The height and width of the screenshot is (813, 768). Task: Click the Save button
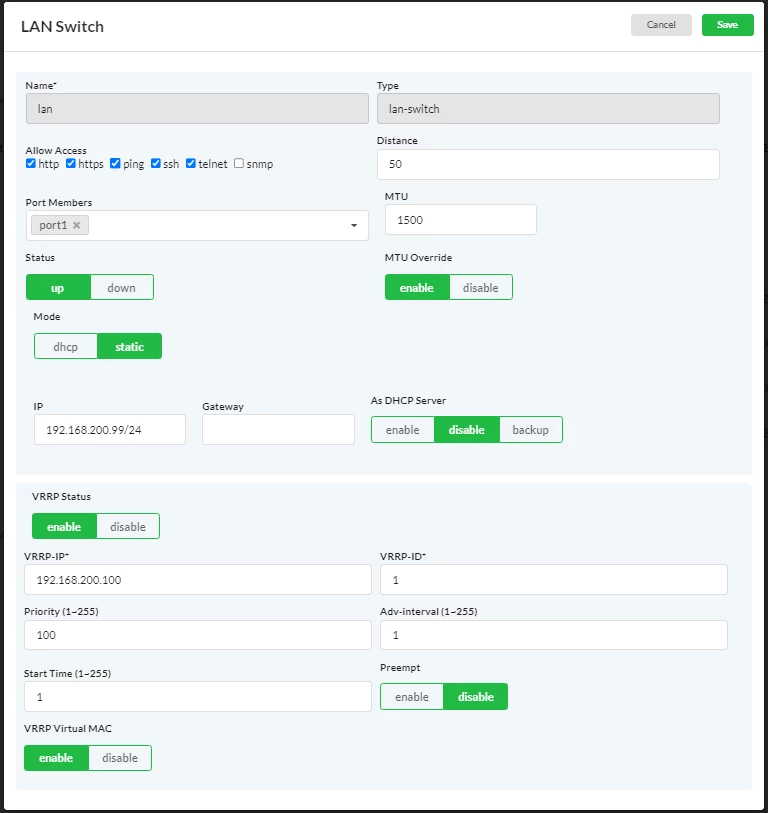(728, 25)
